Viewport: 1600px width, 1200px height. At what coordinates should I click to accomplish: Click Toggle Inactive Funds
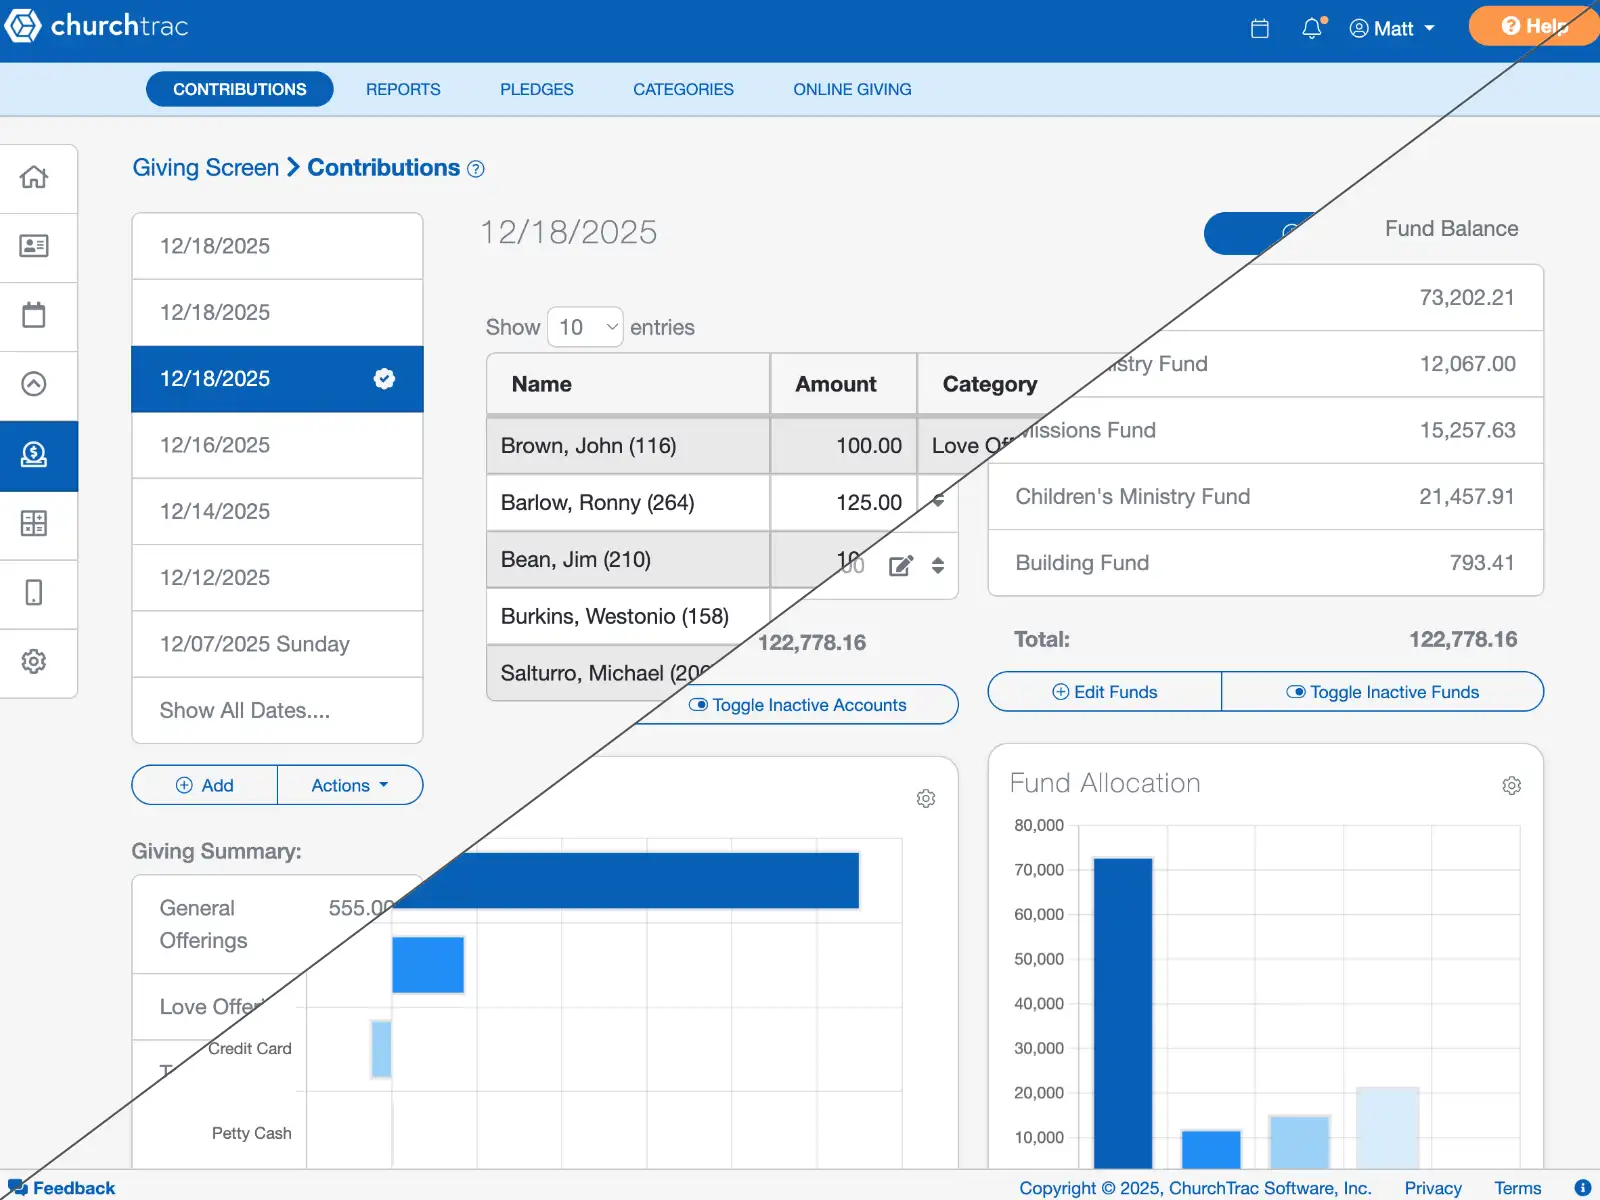coord(1382,691)
